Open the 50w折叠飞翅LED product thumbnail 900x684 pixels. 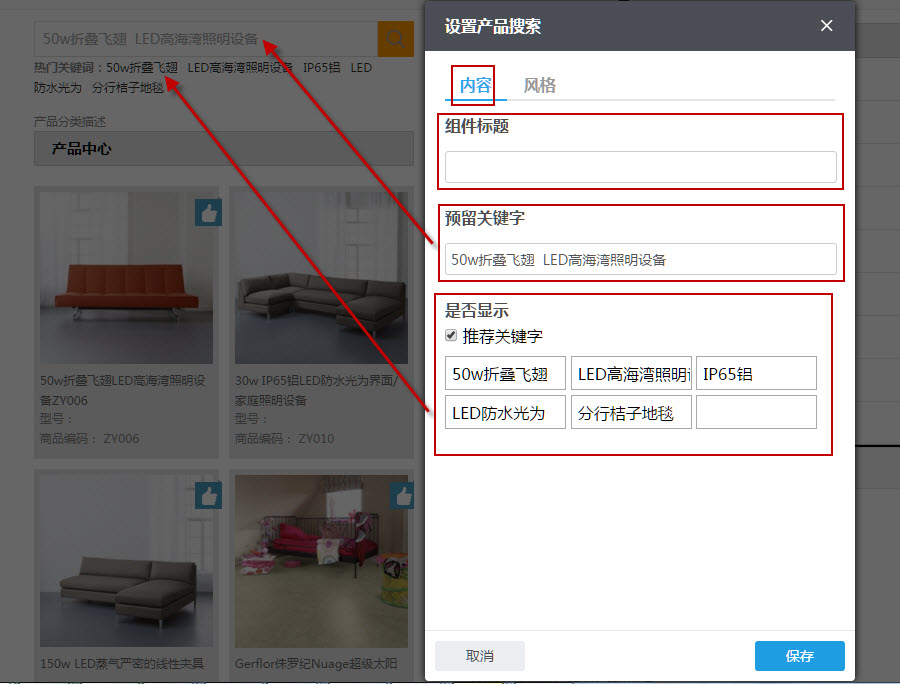tap(126, 275)
